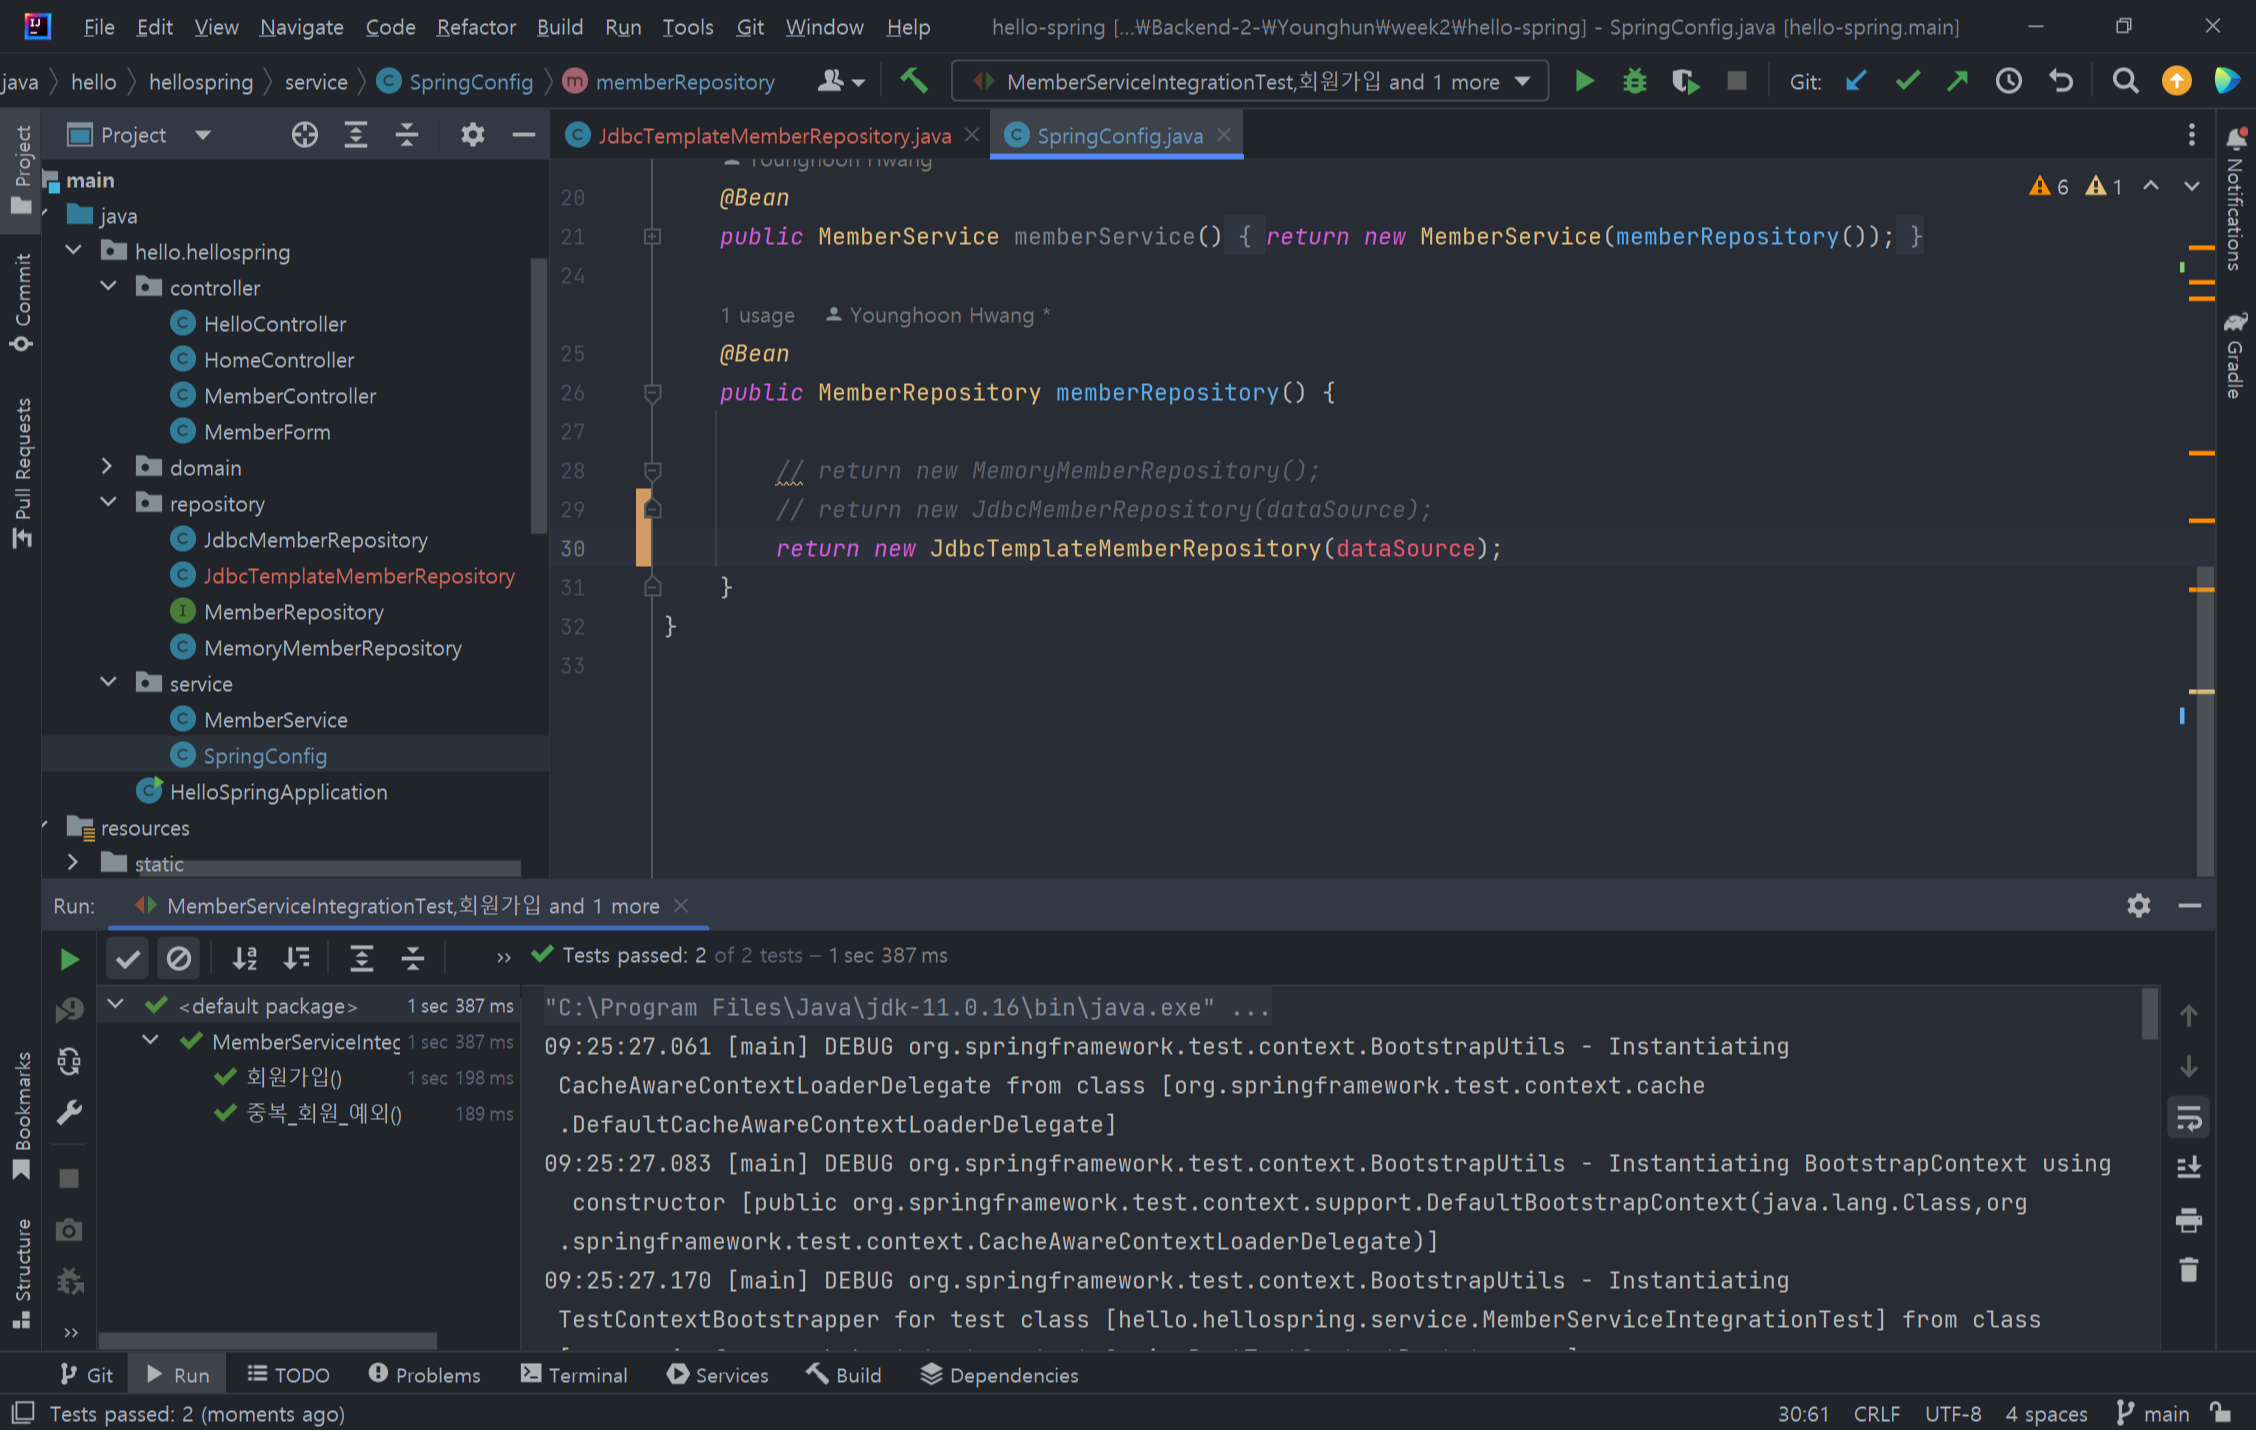This screenshot has width=2256, height=1430.
Task: Toggle Show Ignored tests button
Action: click(179, 958)
